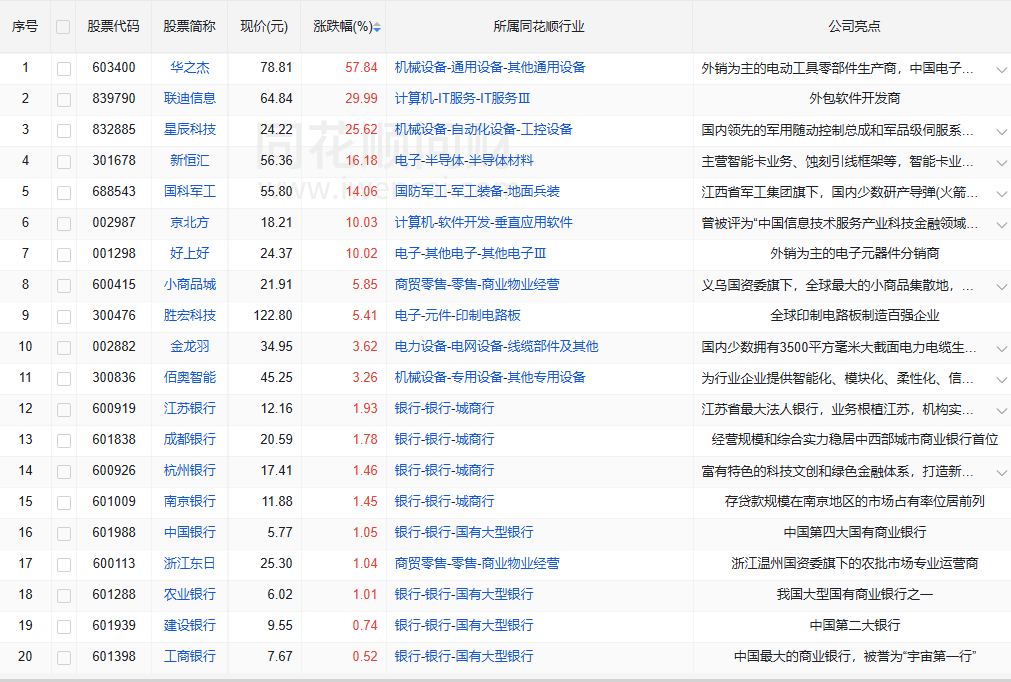Expand company highlight for 江苏银行
The width and height of the screenshot is (1011, 682).
pos(1001,410)
